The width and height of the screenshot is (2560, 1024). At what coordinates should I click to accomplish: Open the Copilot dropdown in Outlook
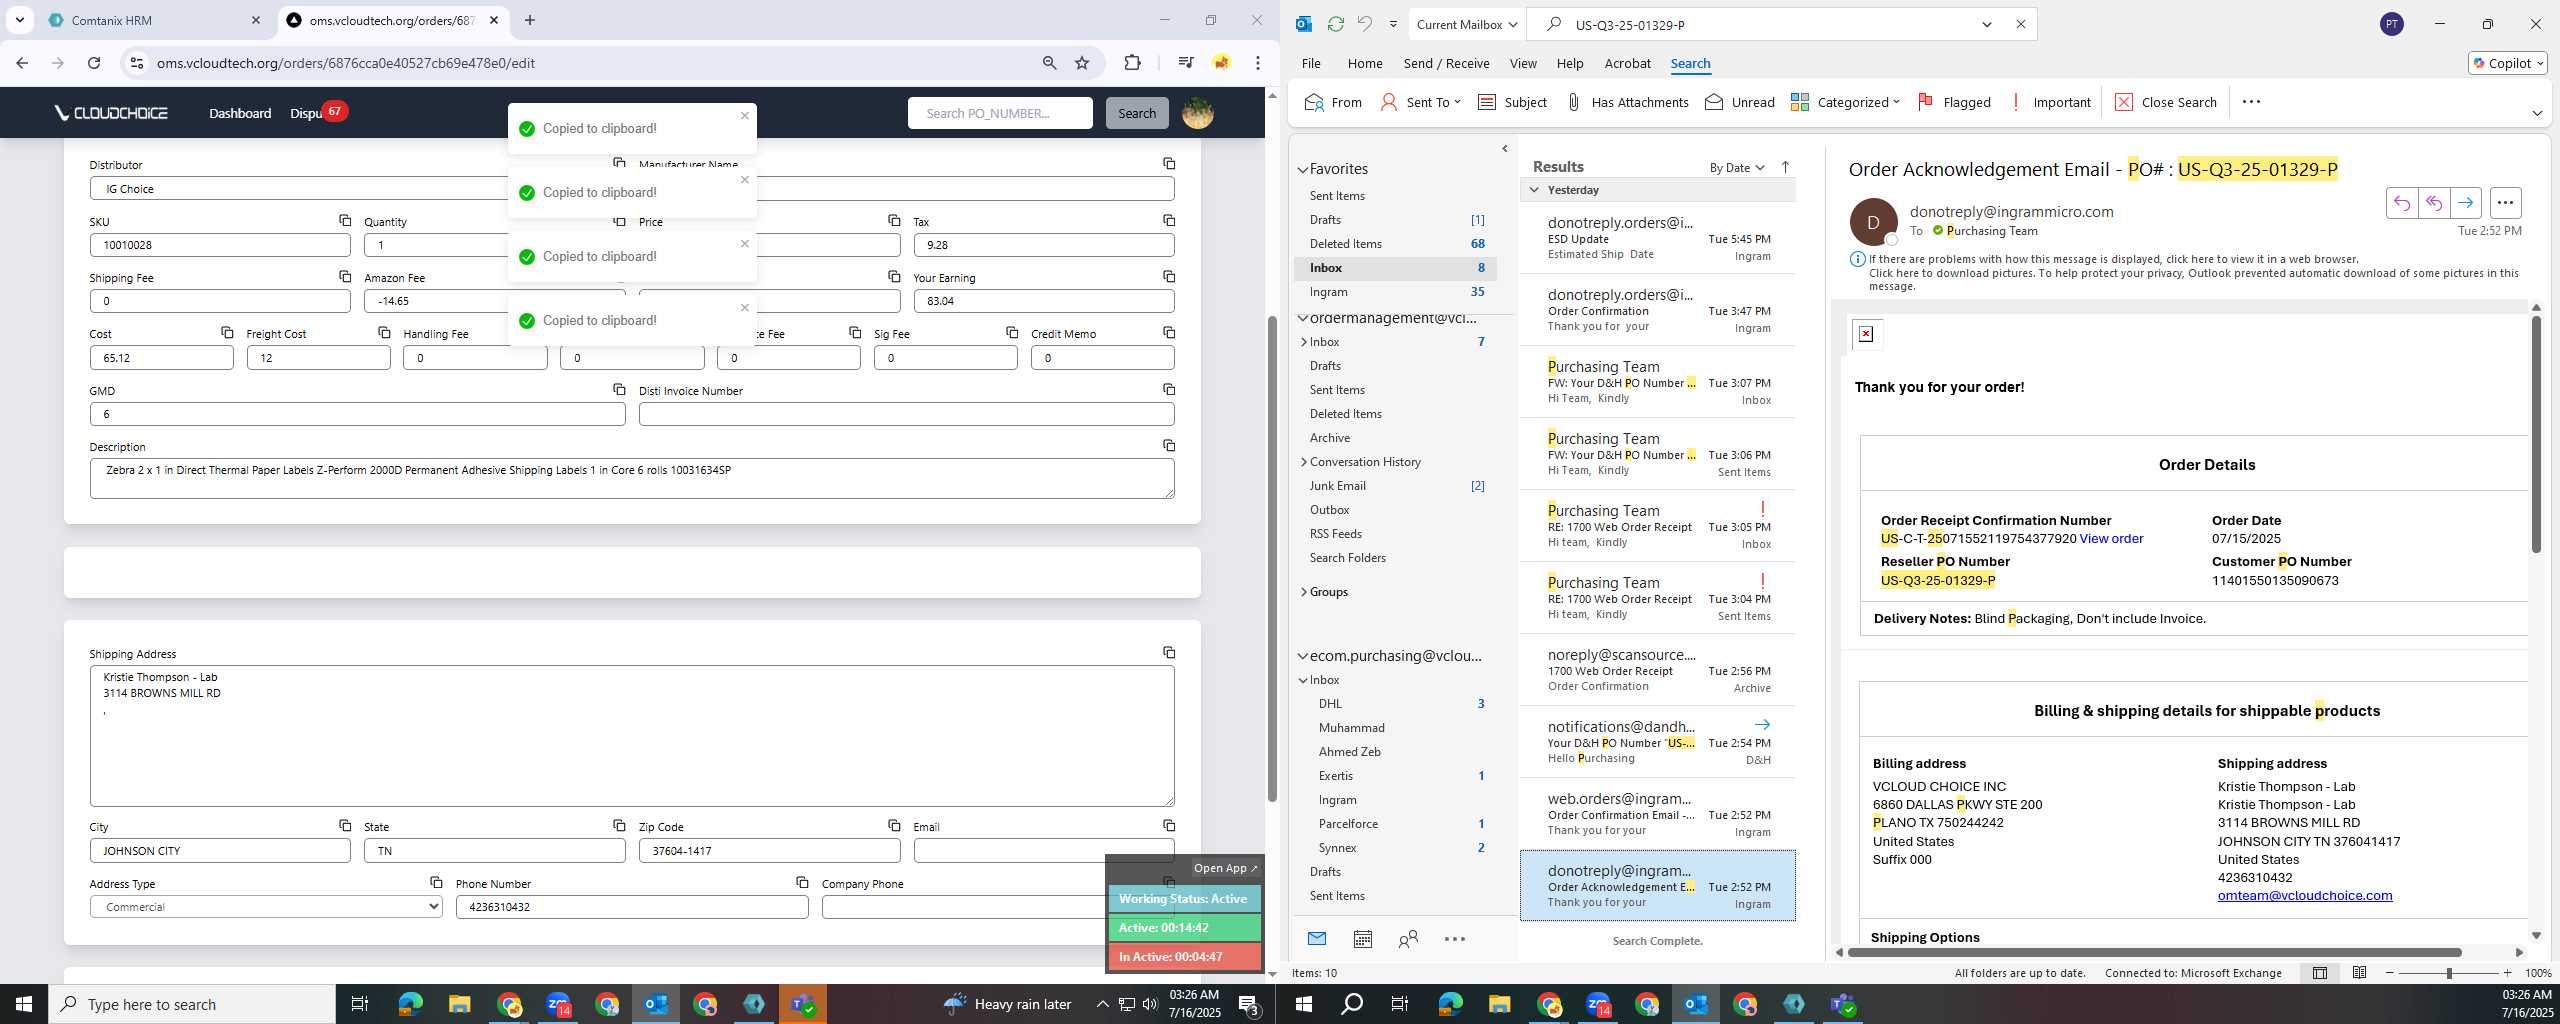tap(2508, 63)
